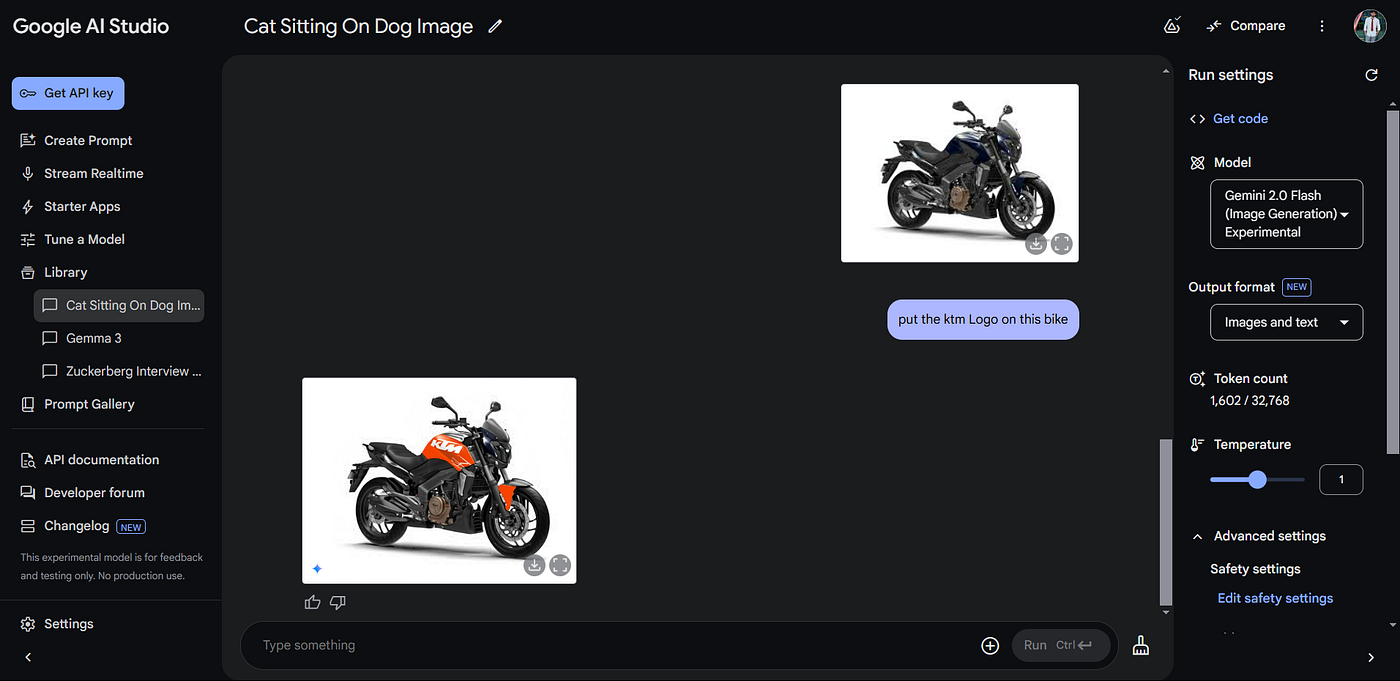1400x681 pixels.
Task: Collapse the left sidebar with the arrow
Action: (x=28, y=657)
